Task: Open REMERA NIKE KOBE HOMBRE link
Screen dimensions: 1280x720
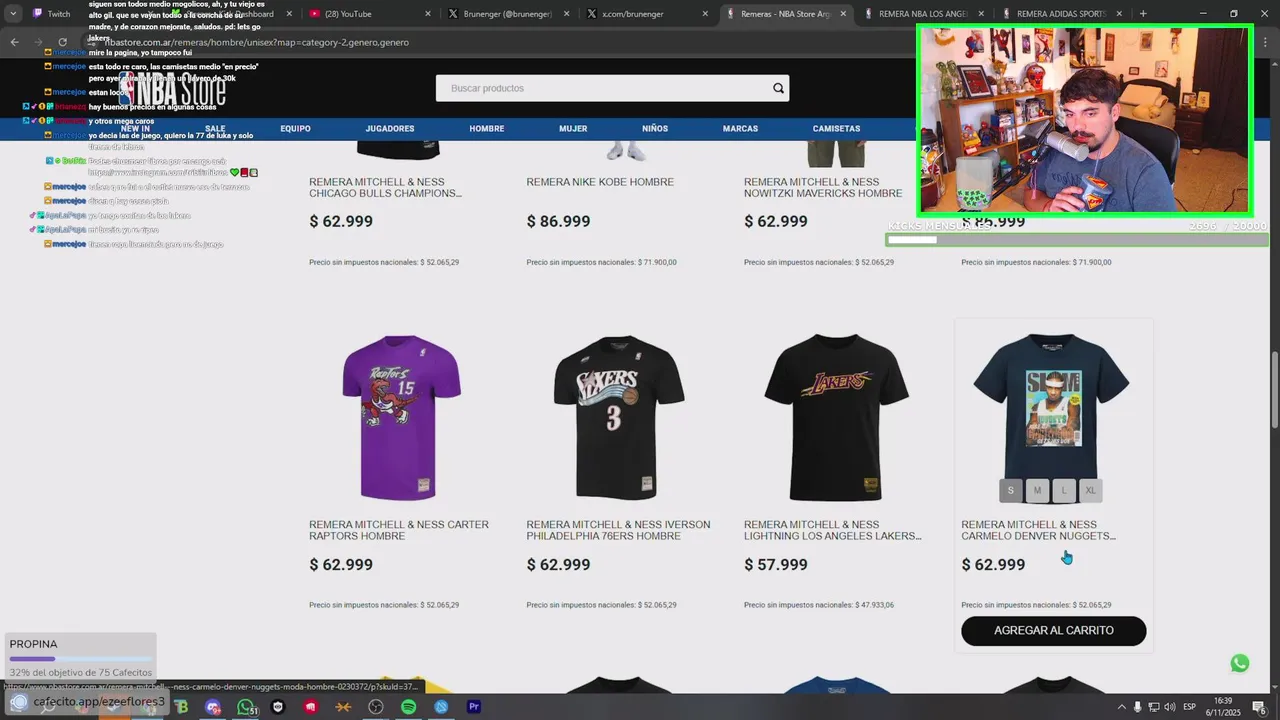Action: [x=600, y=182]
